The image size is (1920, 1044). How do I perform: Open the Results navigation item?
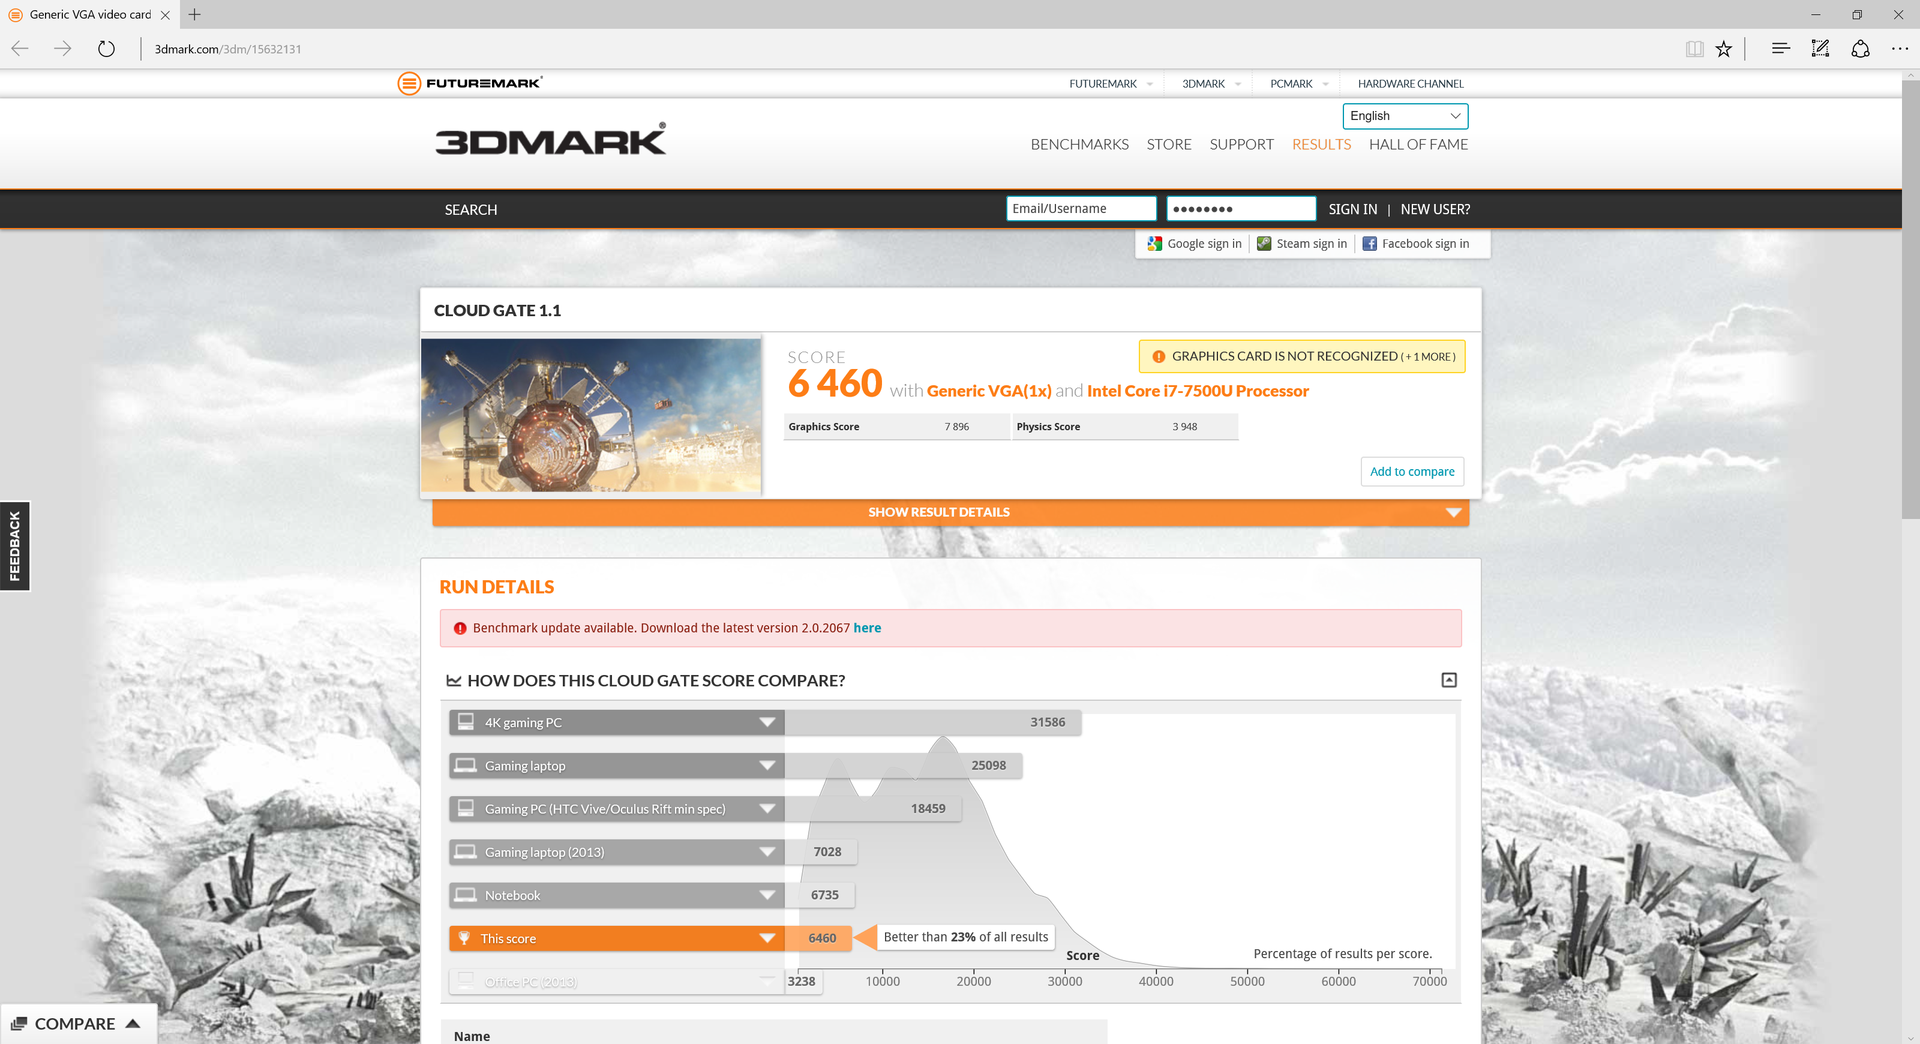[x=1321, y=145]
